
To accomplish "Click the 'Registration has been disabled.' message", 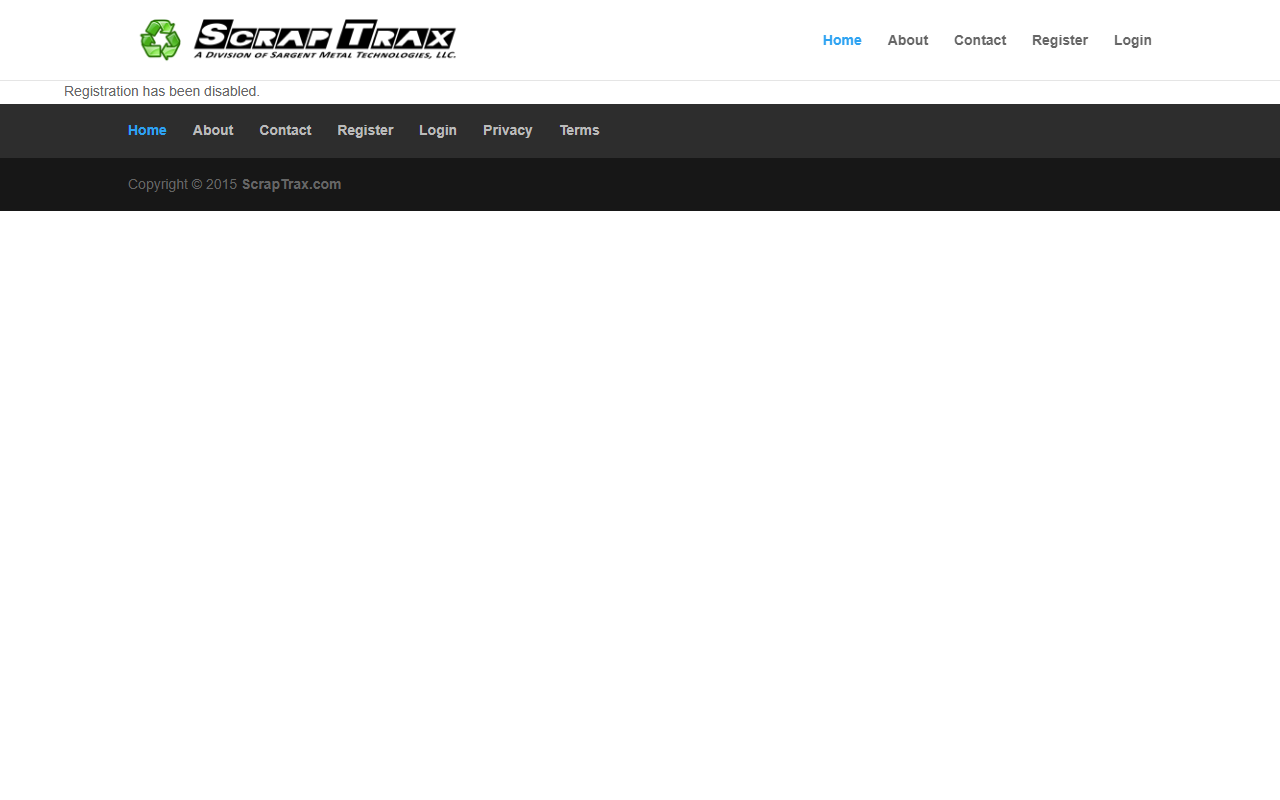I will 162,91.
